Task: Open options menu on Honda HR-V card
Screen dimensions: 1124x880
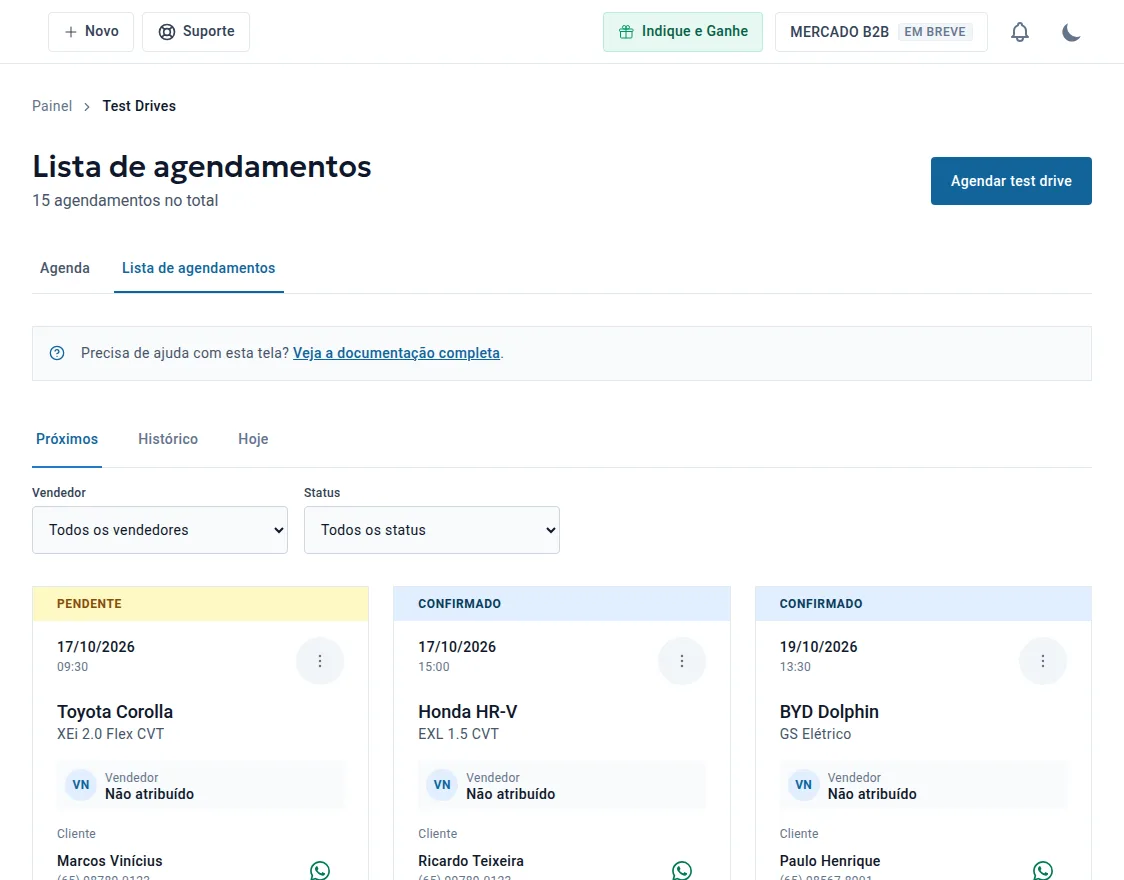Action: [682, 661]
